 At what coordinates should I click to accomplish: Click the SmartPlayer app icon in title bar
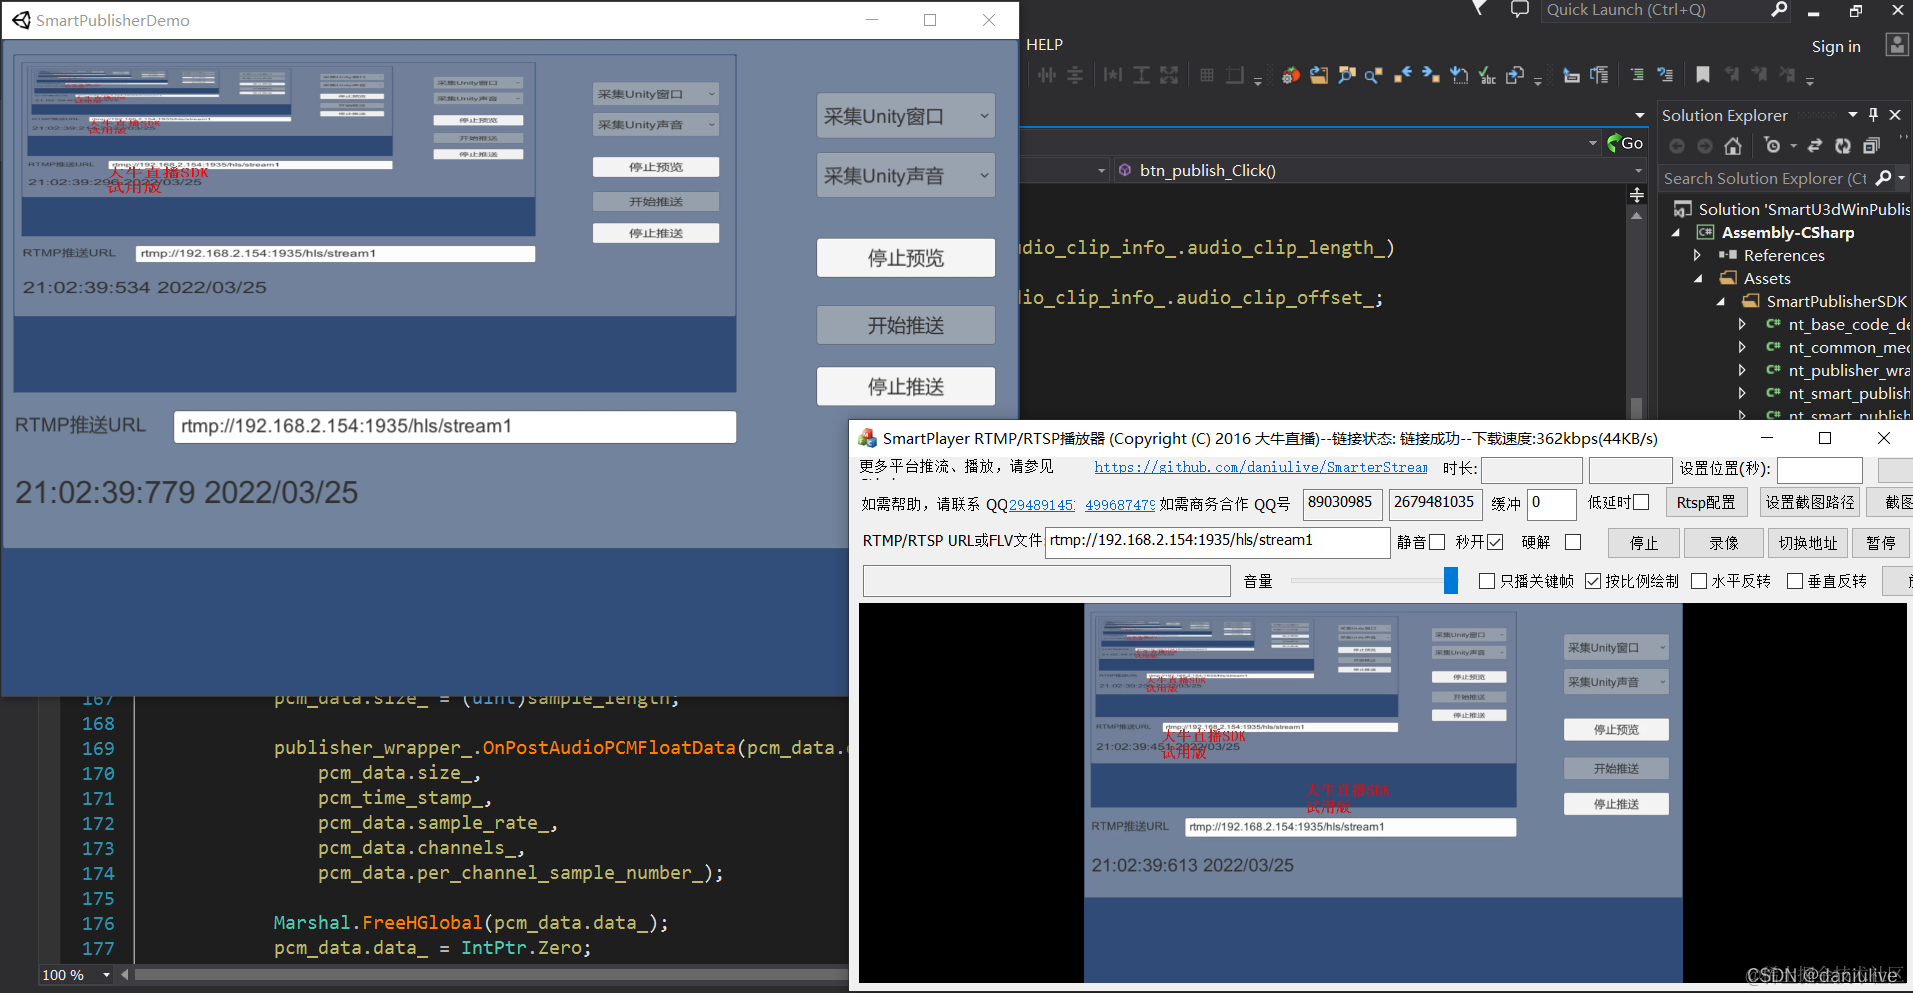coord(867,438)
